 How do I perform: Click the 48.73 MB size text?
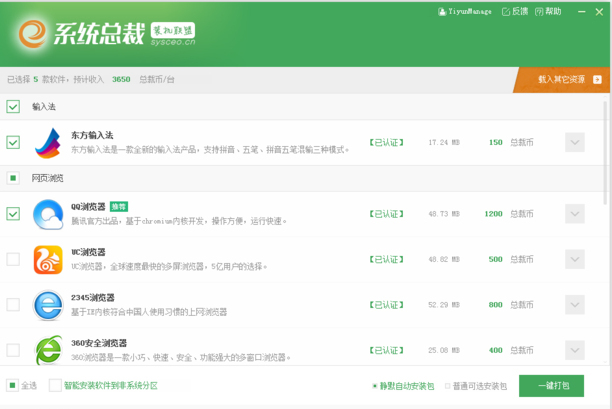tap(444, 214)
